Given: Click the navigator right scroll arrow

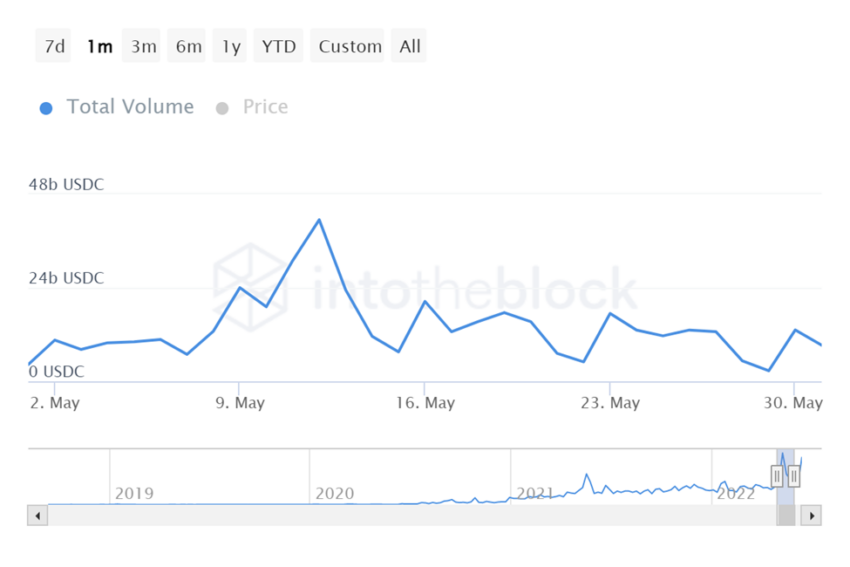Looking at the screenshot, I should (812, 516).
